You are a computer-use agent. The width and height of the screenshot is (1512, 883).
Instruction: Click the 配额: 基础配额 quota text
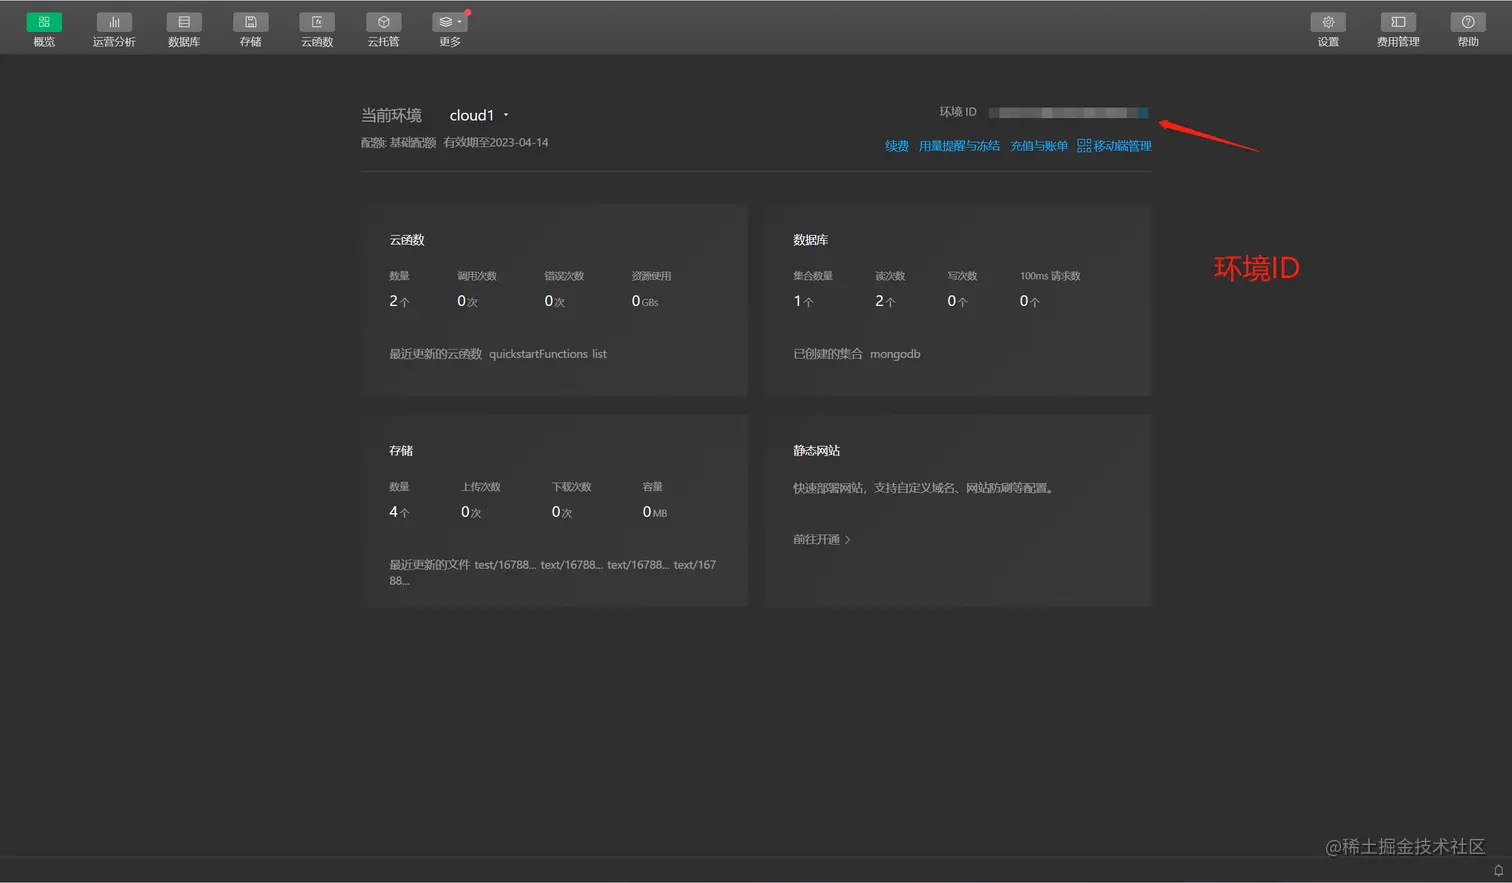[399, 143]
